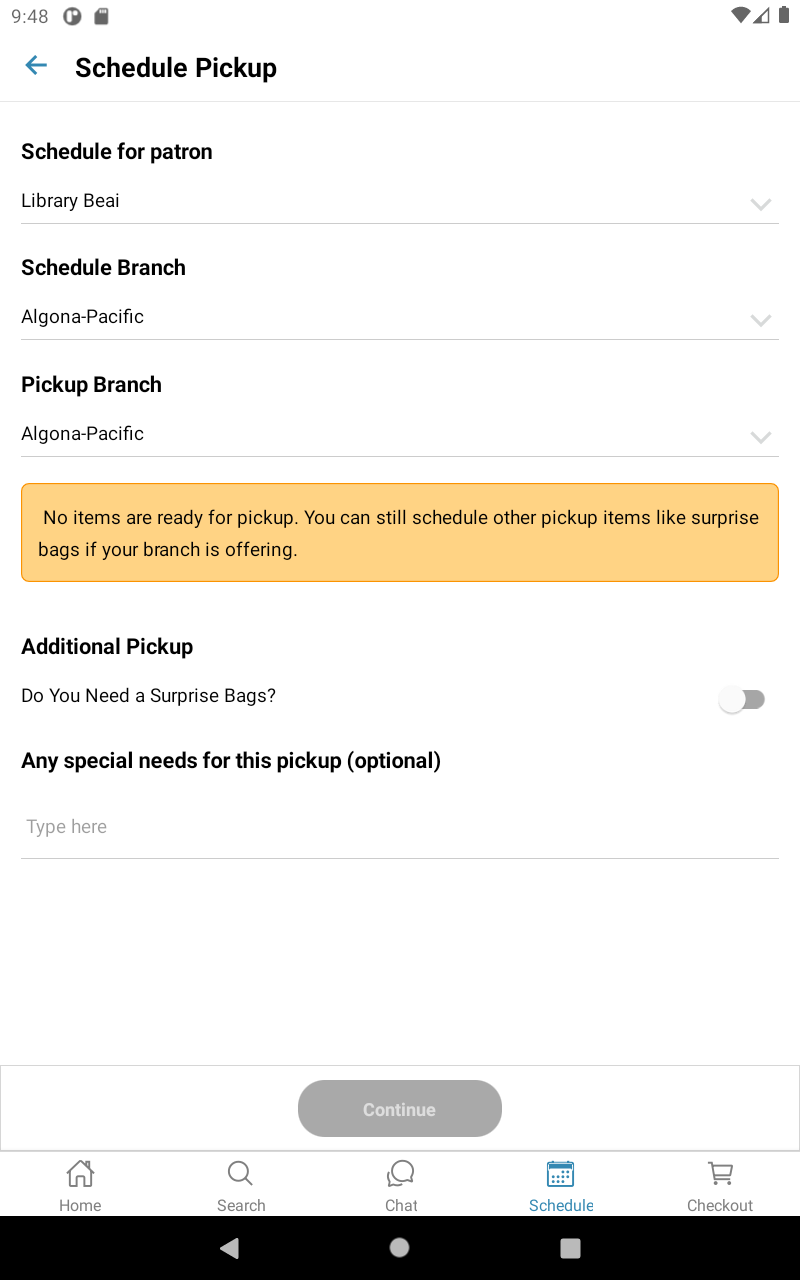Open the Chat bubble icon
This screenshot has width=800, height=1280.
pos(401,1173)
